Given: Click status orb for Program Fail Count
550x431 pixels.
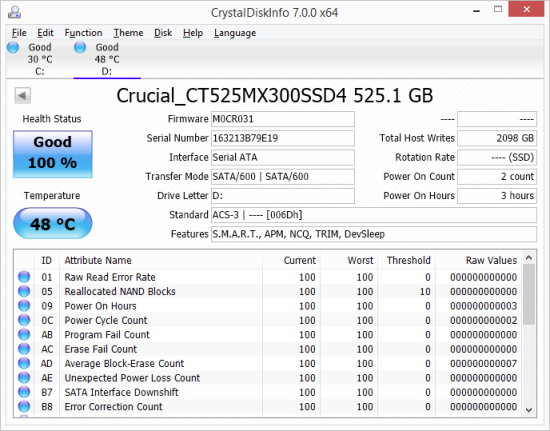Looking at the screenshot, I should pos(24,334).
